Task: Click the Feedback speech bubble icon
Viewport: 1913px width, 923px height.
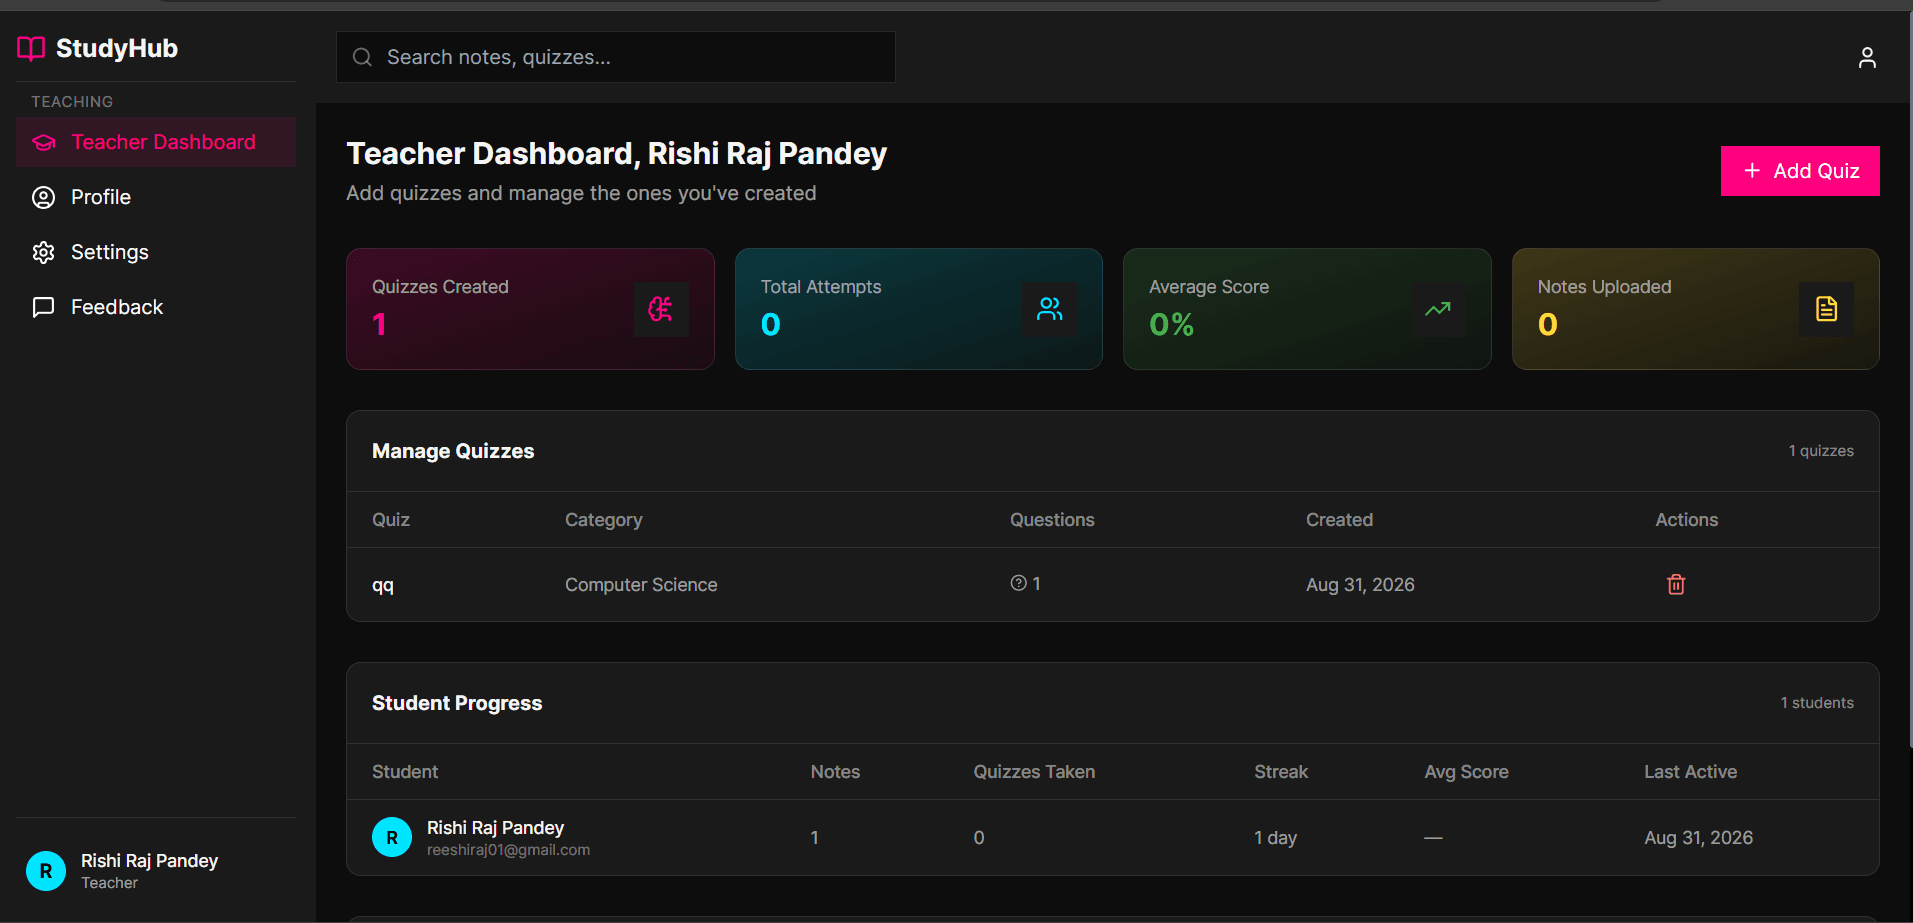Action: (x=43, y=307)
